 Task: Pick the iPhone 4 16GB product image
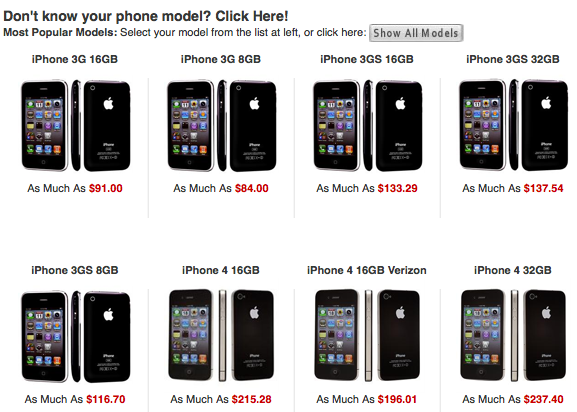pyautogui.click(x=222, y=335)
